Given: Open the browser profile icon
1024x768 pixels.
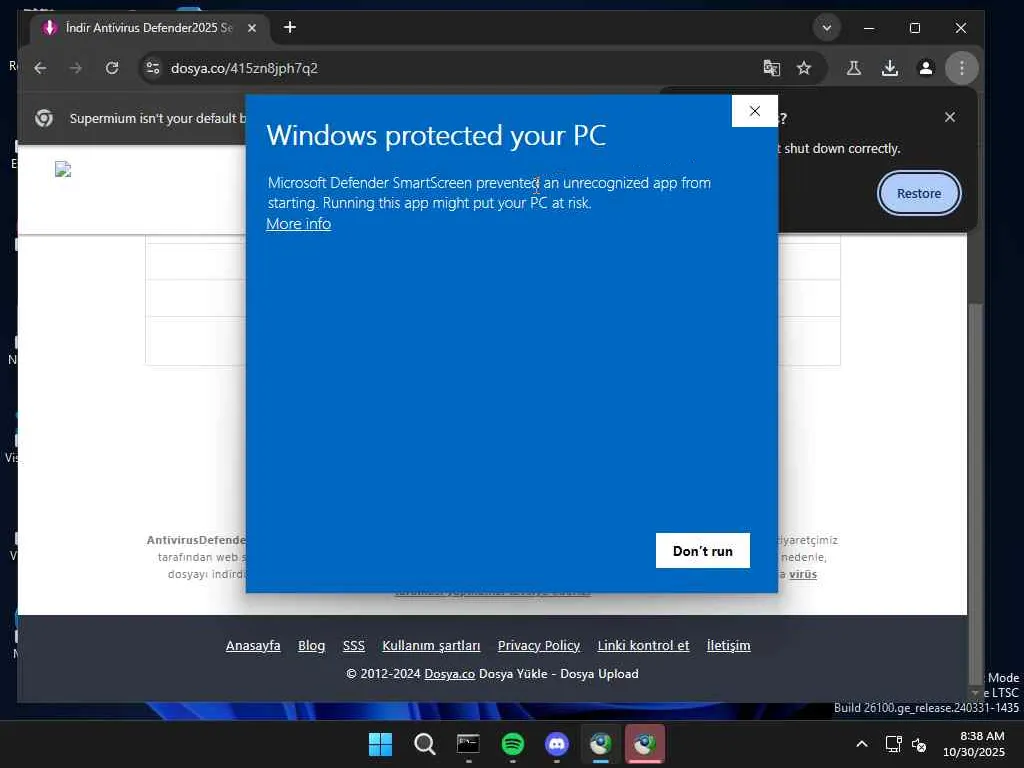Looking at the screenshot, I should [925, 68].
